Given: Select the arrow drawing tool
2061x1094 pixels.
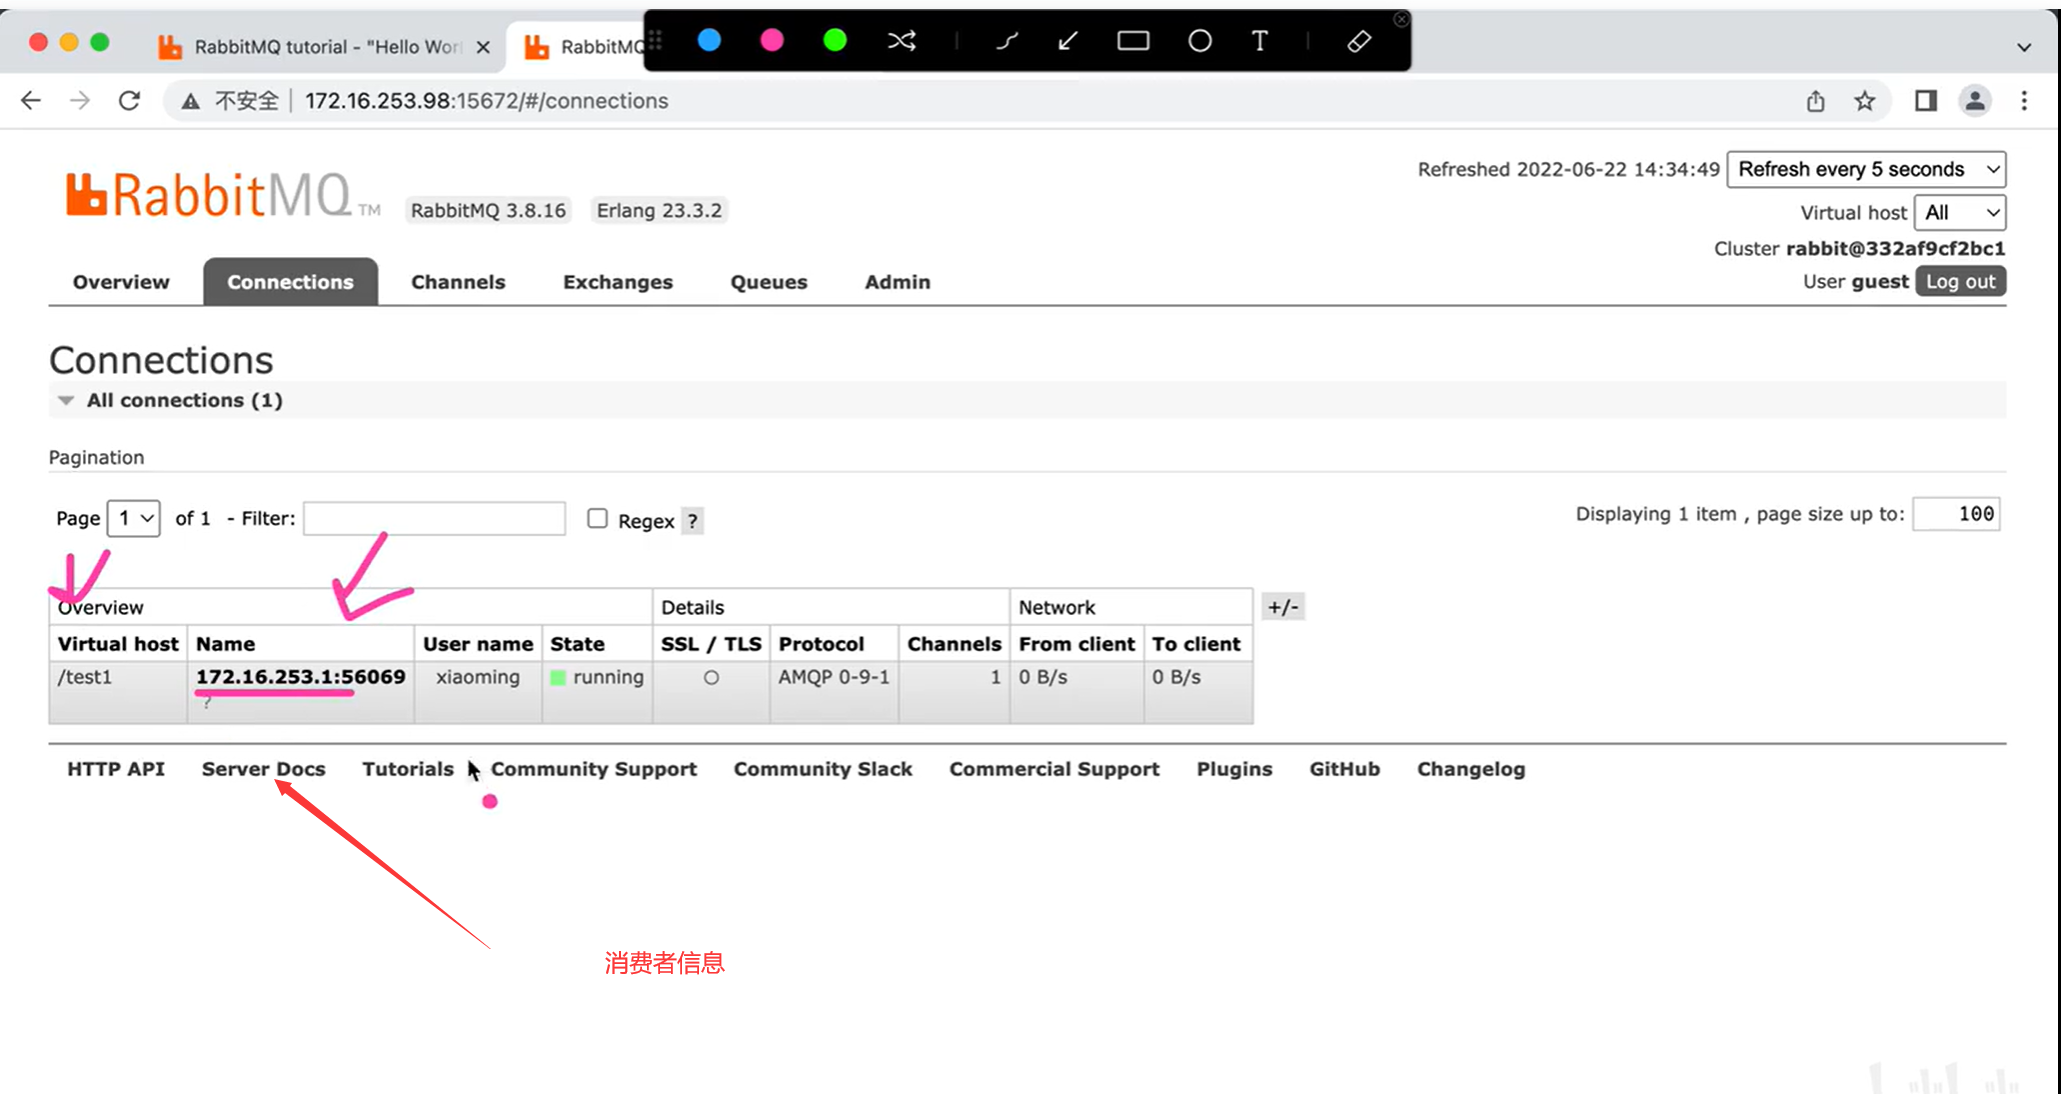Looking at the screenshot, I should (1068, 41).
